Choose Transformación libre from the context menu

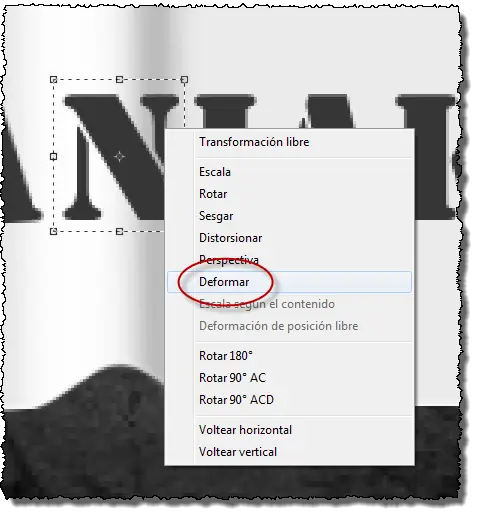289,142
